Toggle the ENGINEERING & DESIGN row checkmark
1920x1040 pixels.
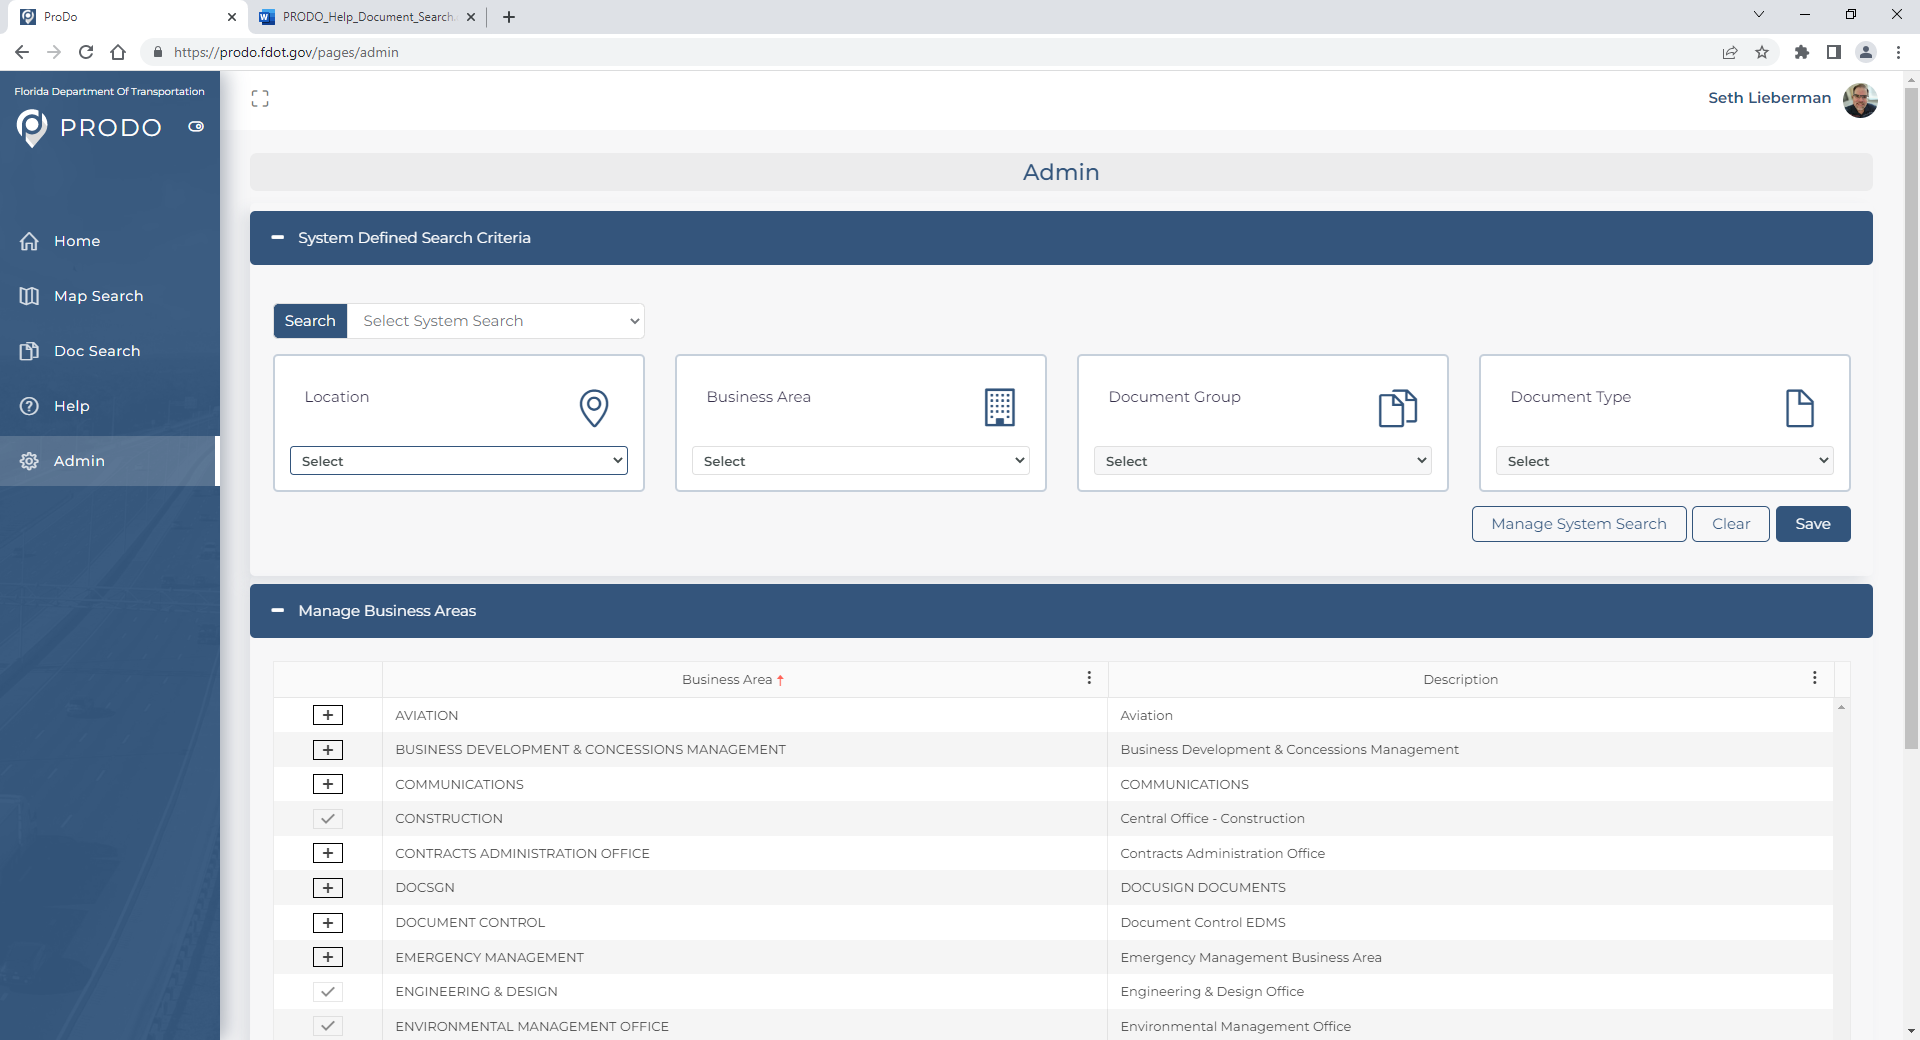coord(327,992)
